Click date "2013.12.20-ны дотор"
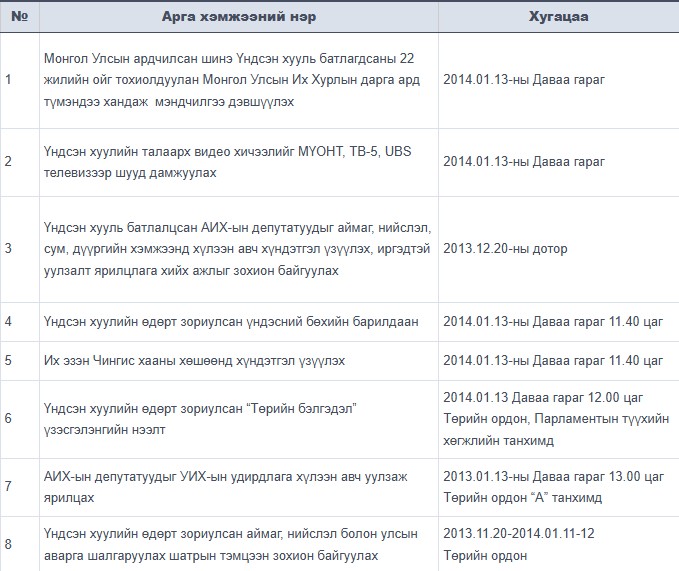 [x=505, y=248]
